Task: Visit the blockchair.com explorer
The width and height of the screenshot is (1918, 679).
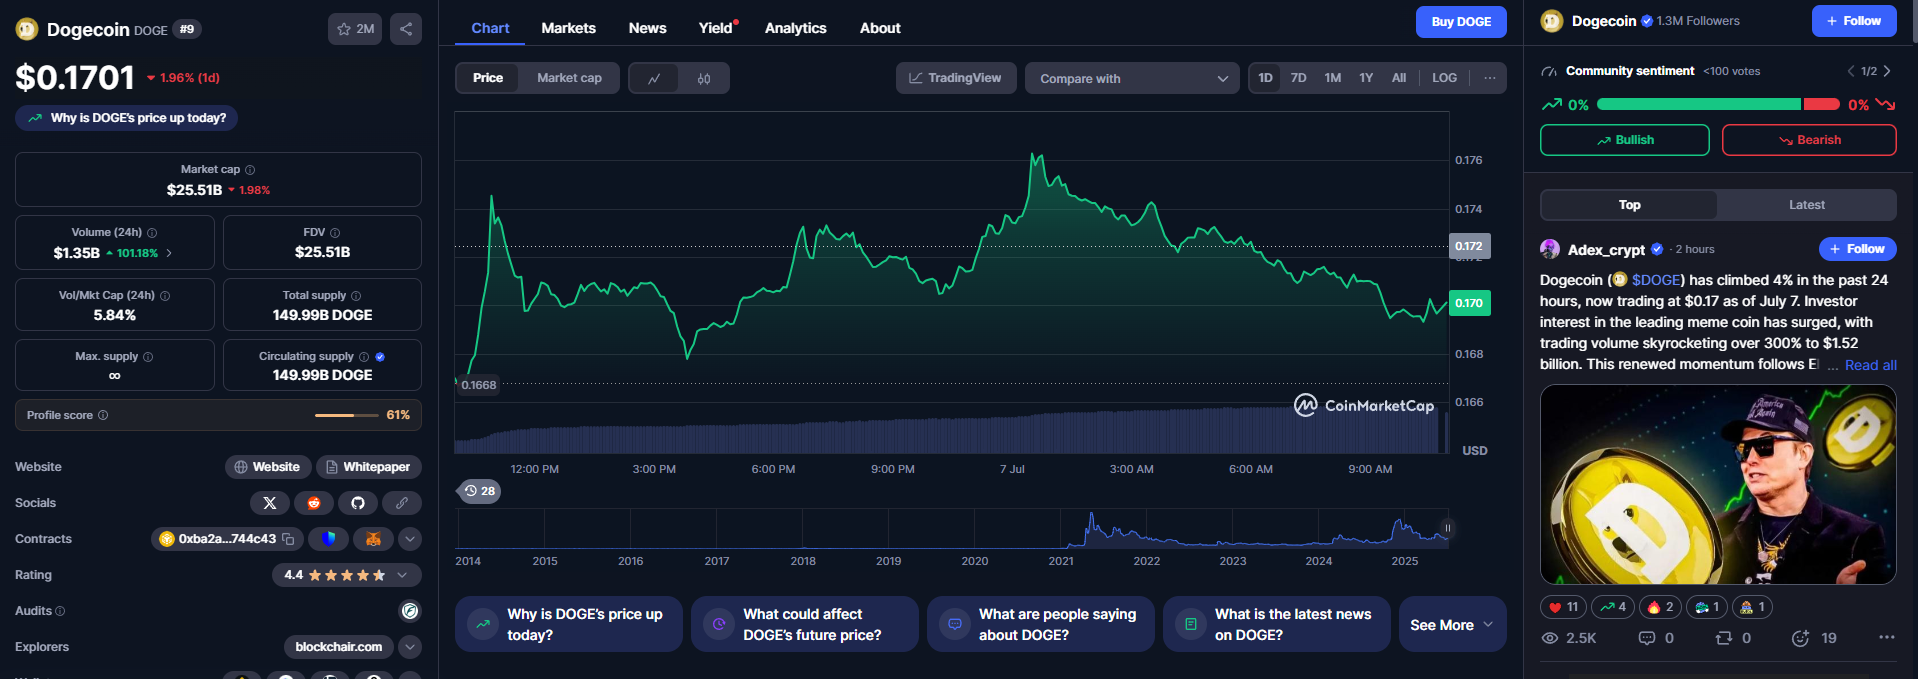Action: point(338,647)
